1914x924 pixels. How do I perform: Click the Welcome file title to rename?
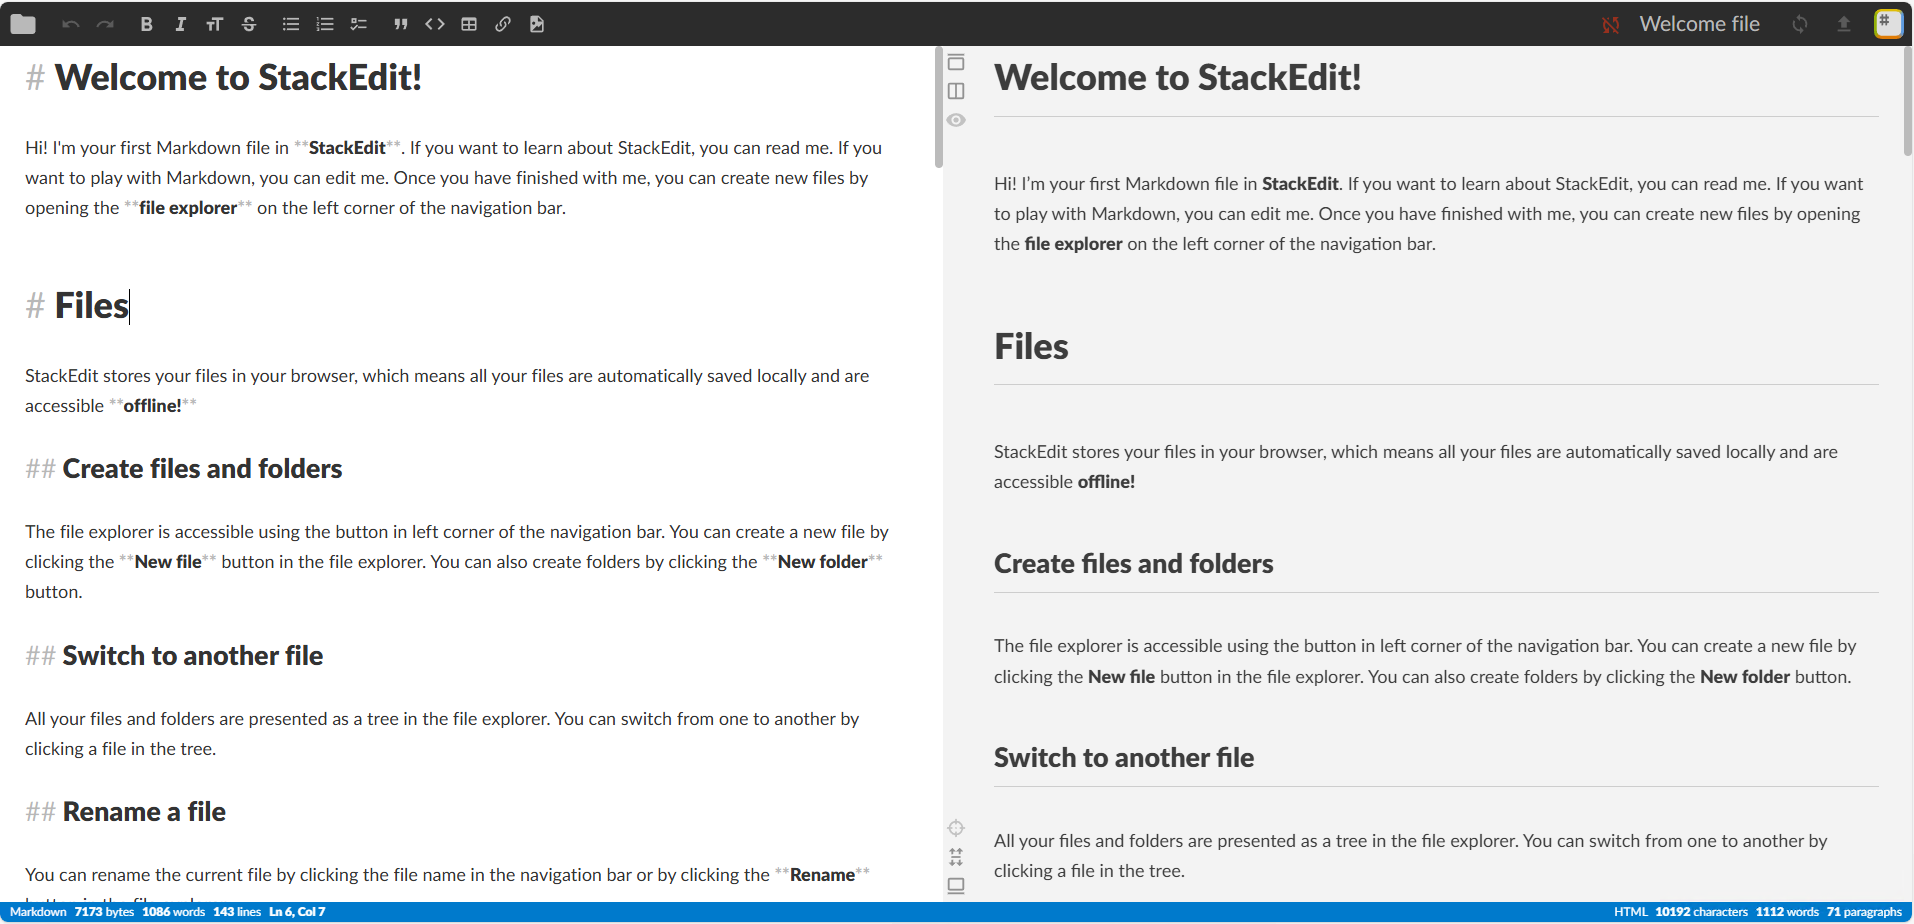[x=1699, y=24]
